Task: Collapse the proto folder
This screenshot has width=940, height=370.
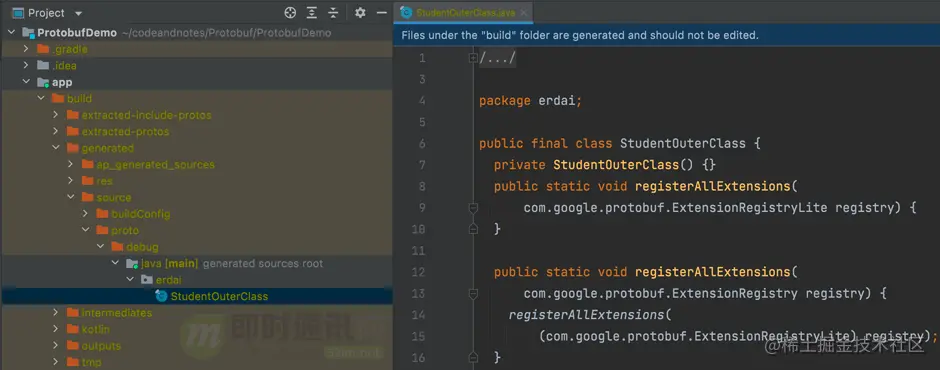Action: (x=86, y=230)
